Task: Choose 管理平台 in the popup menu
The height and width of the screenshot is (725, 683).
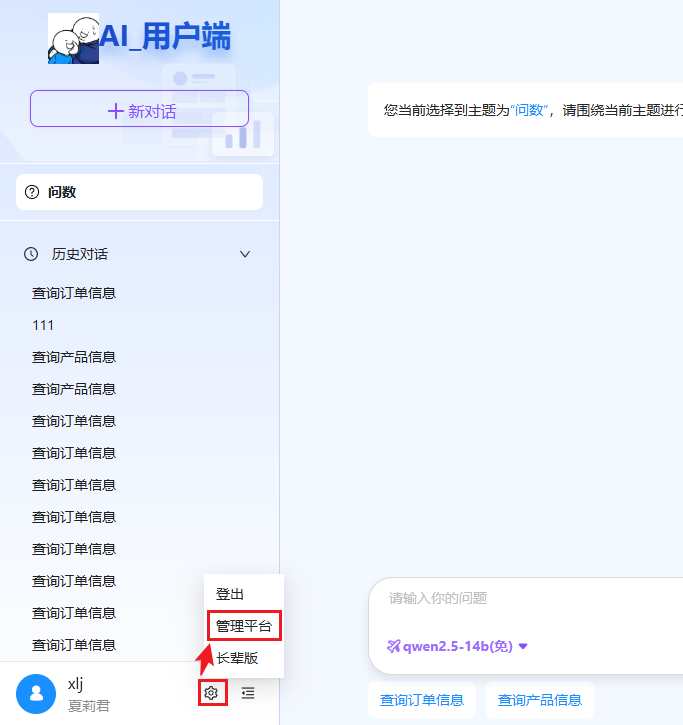Action: tap(243, 626)
